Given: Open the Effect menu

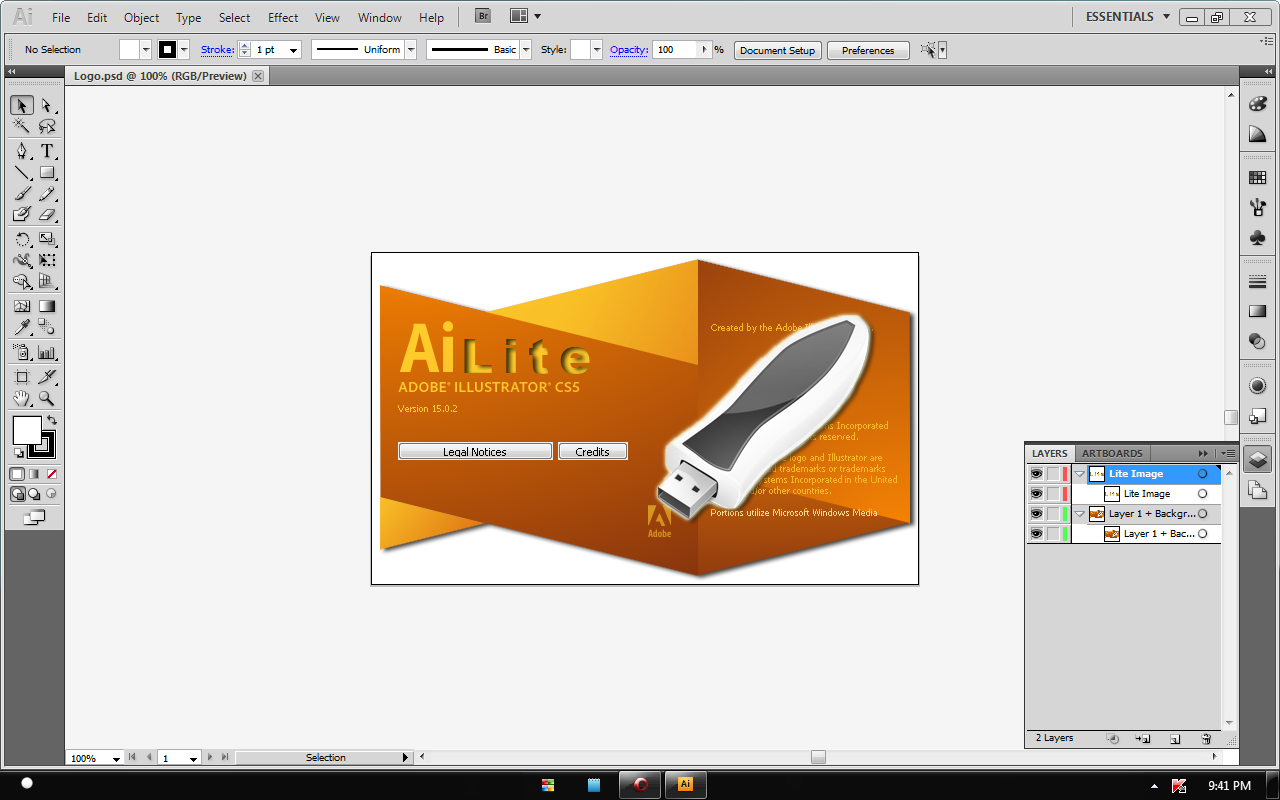Looking at the screenshot, I should (x=283, y=17).
